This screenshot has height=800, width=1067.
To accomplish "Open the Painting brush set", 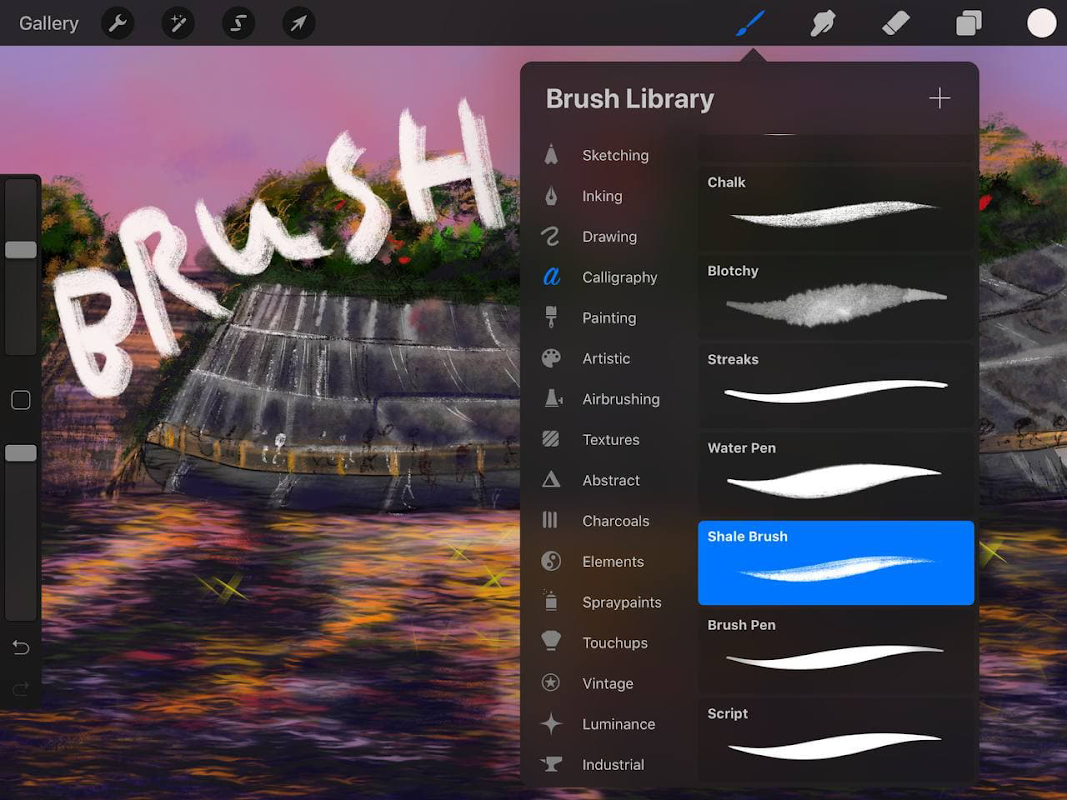I will coord(609,318).
